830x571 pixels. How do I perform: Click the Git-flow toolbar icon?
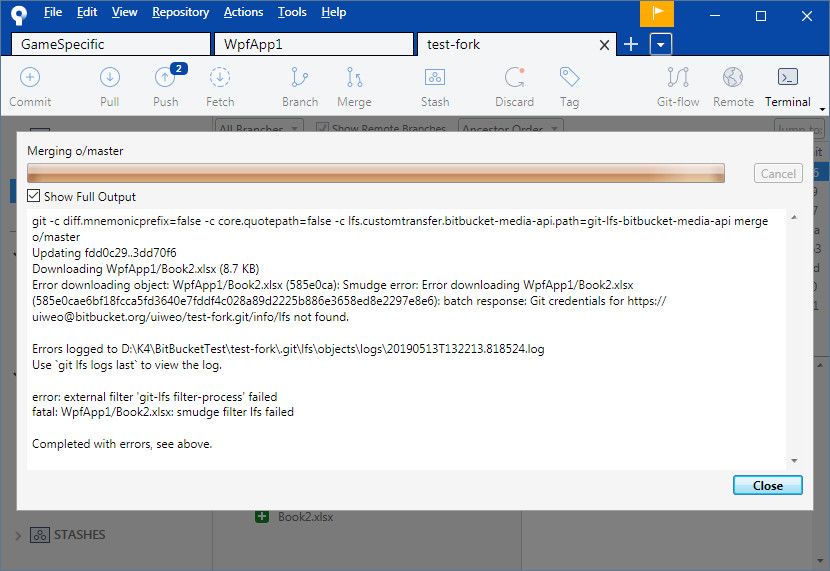click(678, 77)
